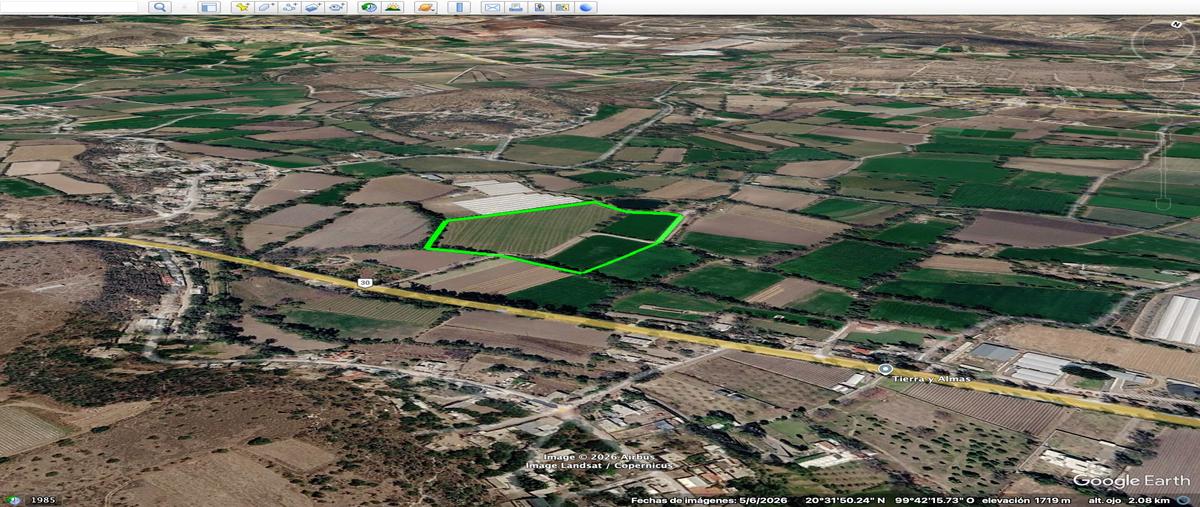Open 1985 historical imagery status icon
Viewport: 1200px width, 507px height.
[14, 500]
